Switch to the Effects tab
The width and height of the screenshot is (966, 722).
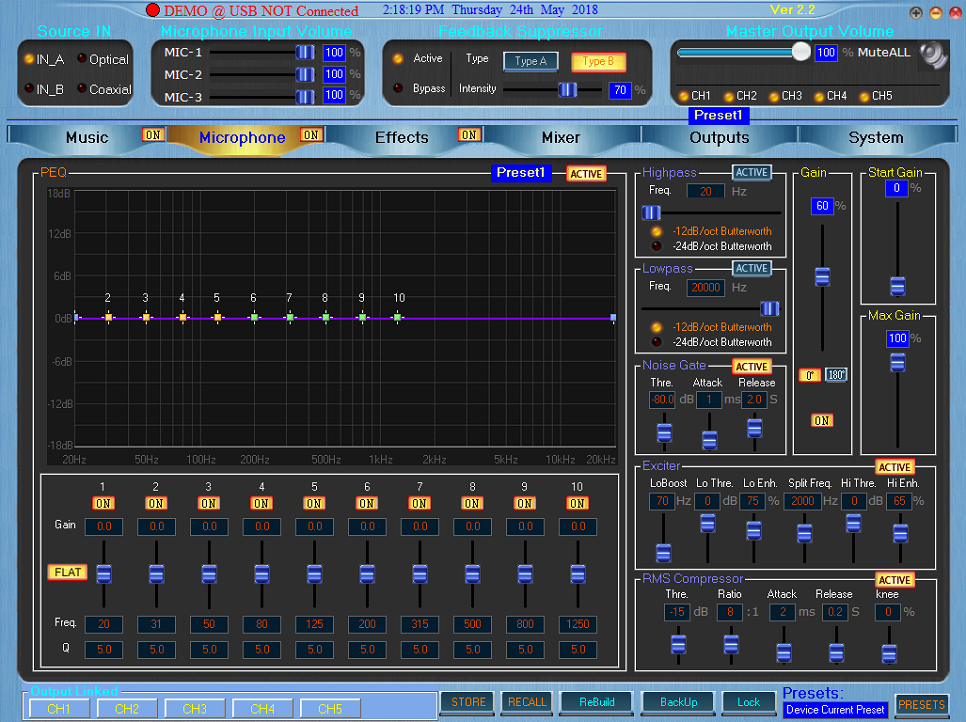402,137
